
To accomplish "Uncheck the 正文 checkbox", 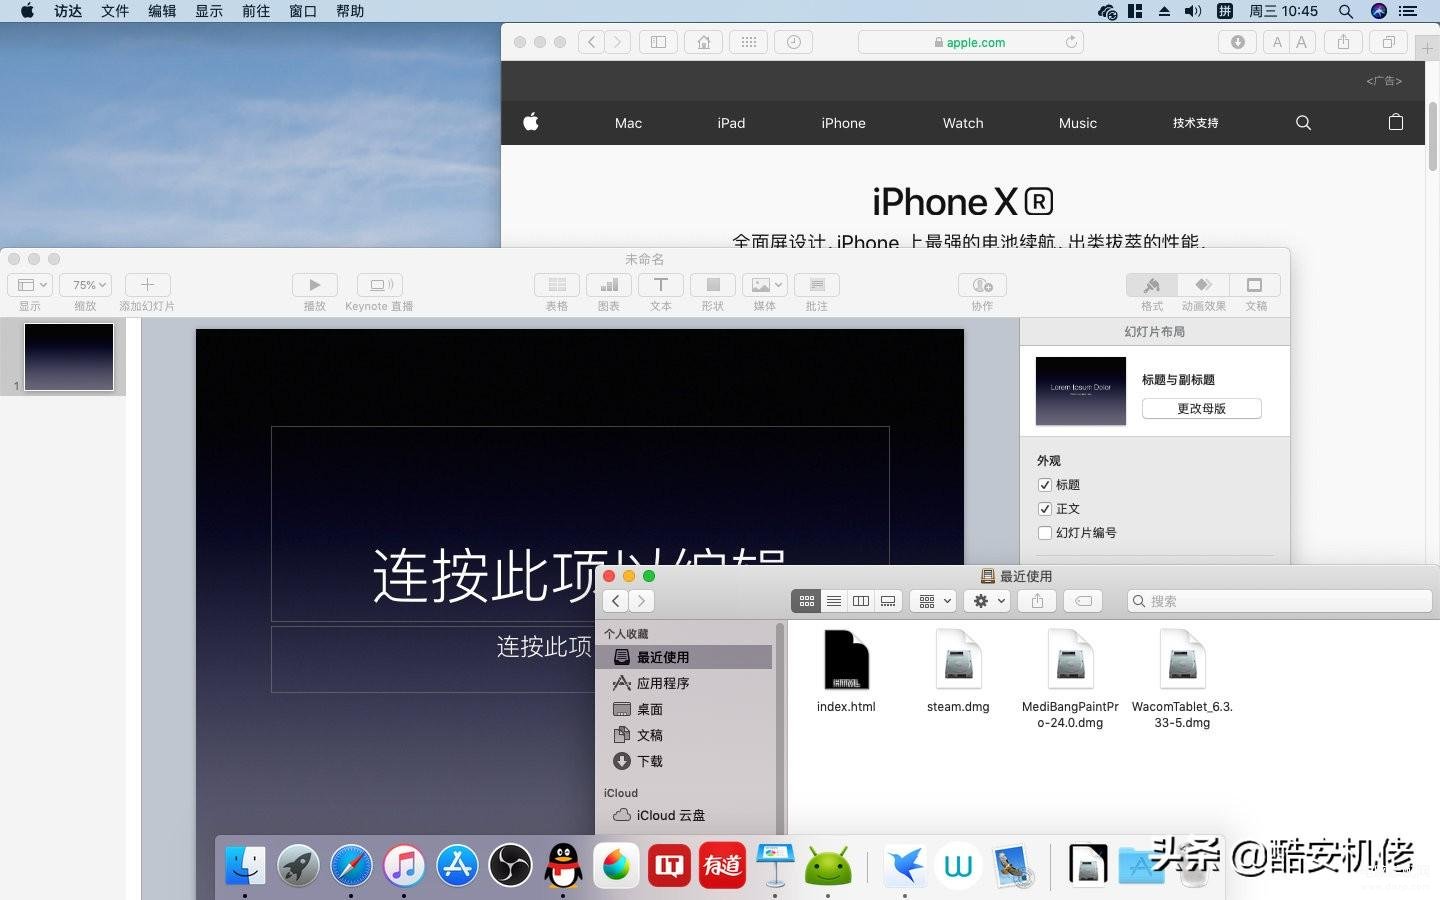I will (x=1045, y=509).
